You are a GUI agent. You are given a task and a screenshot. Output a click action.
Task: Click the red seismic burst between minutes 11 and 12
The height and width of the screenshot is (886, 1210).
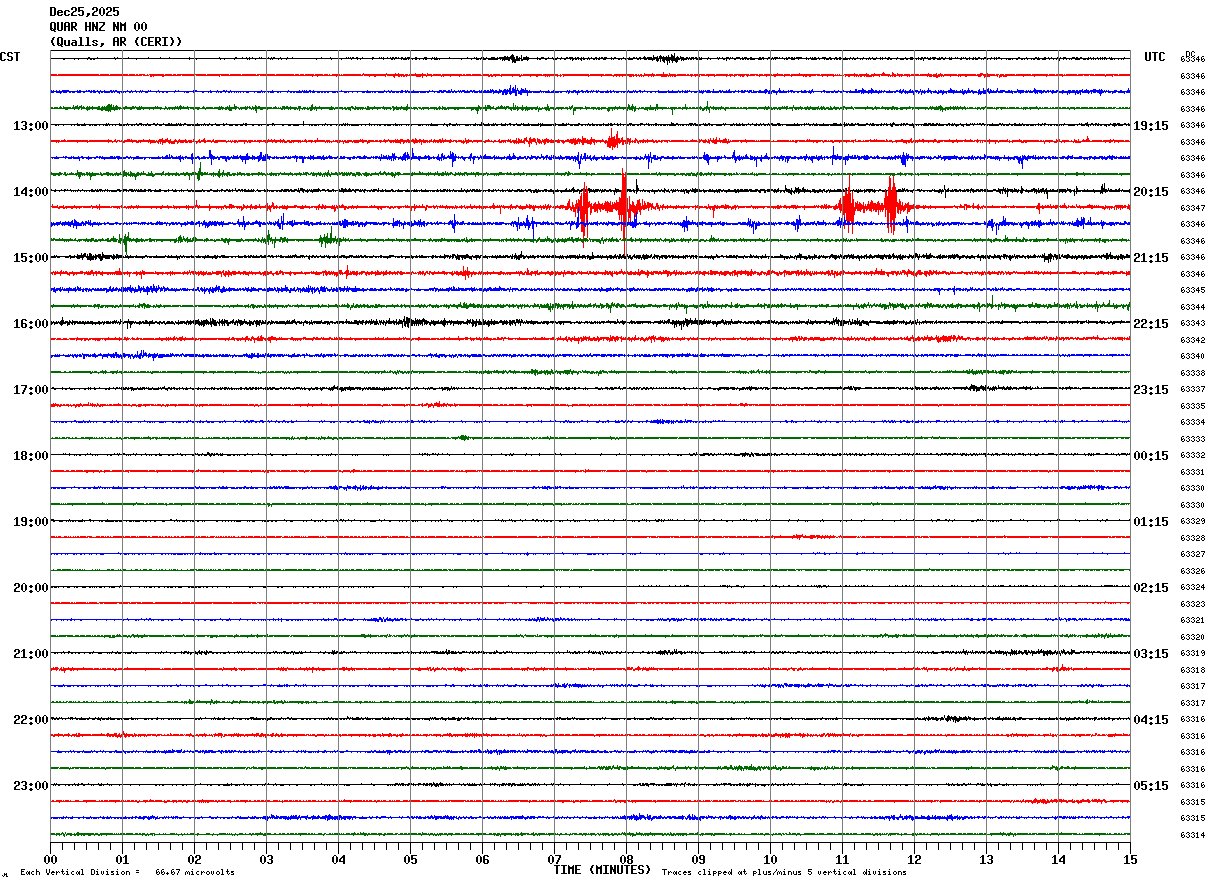[x=873, y=206]
